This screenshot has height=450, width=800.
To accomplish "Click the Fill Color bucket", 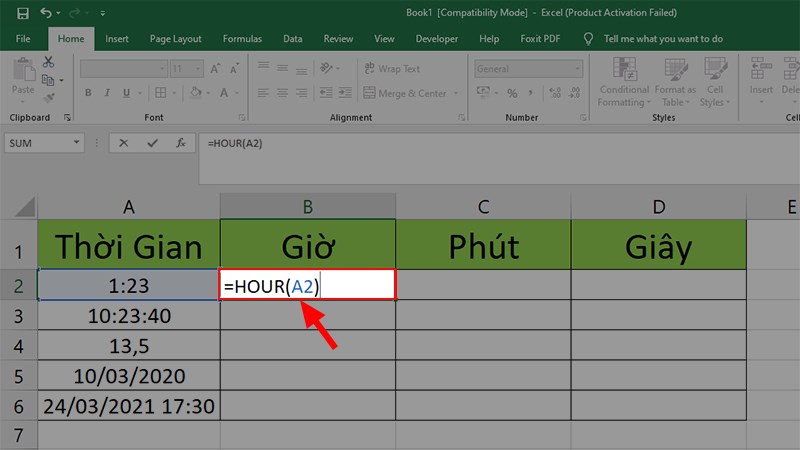I will pos(196,93).
